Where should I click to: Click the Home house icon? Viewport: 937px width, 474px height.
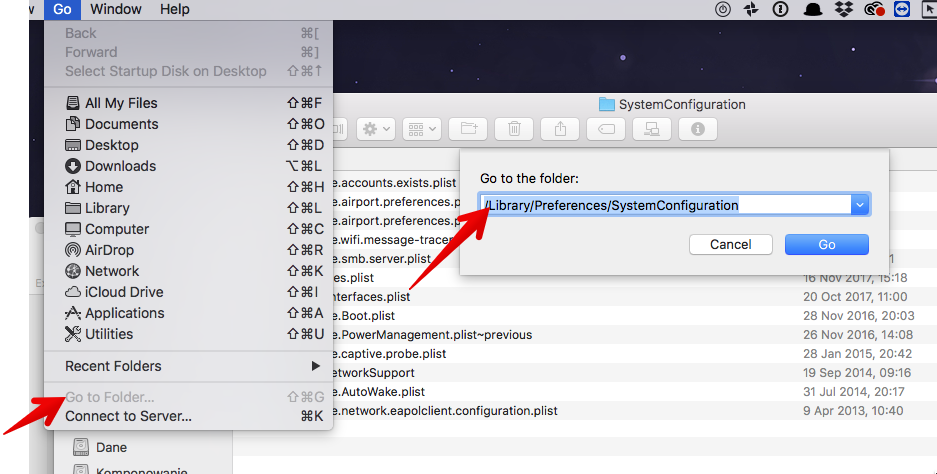click(72, 186)
